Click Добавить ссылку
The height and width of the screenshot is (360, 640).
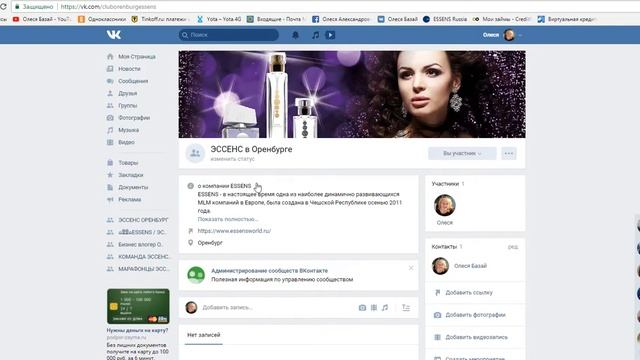[x=469, y=293]
